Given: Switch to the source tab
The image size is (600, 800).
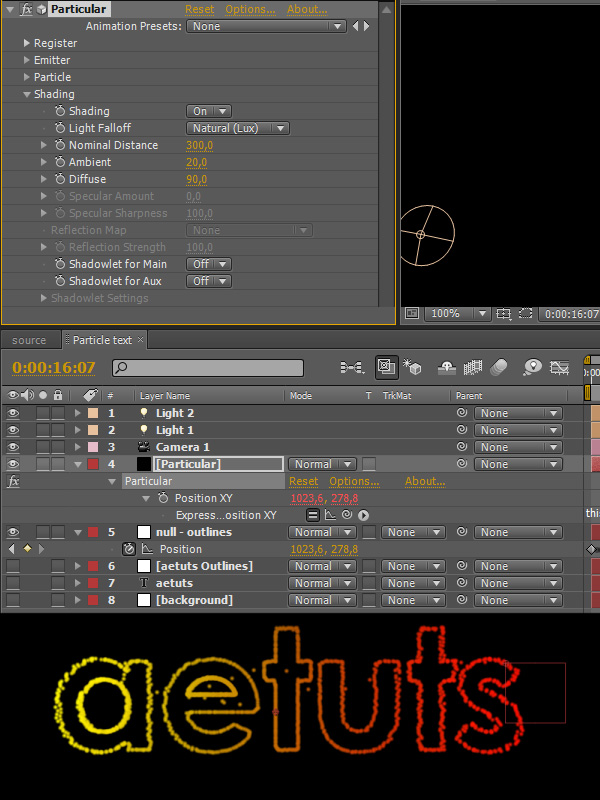Looking at the screenshot, I should (29, 340).
